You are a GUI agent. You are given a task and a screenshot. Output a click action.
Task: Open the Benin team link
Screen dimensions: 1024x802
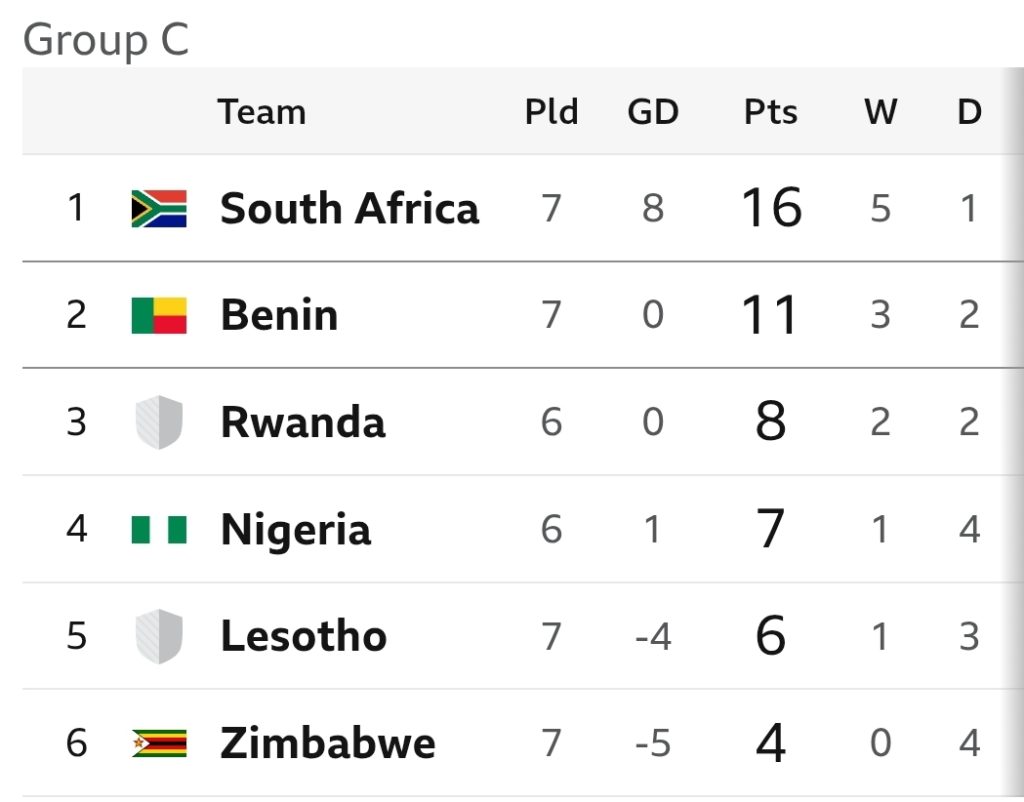coord(279,315)
